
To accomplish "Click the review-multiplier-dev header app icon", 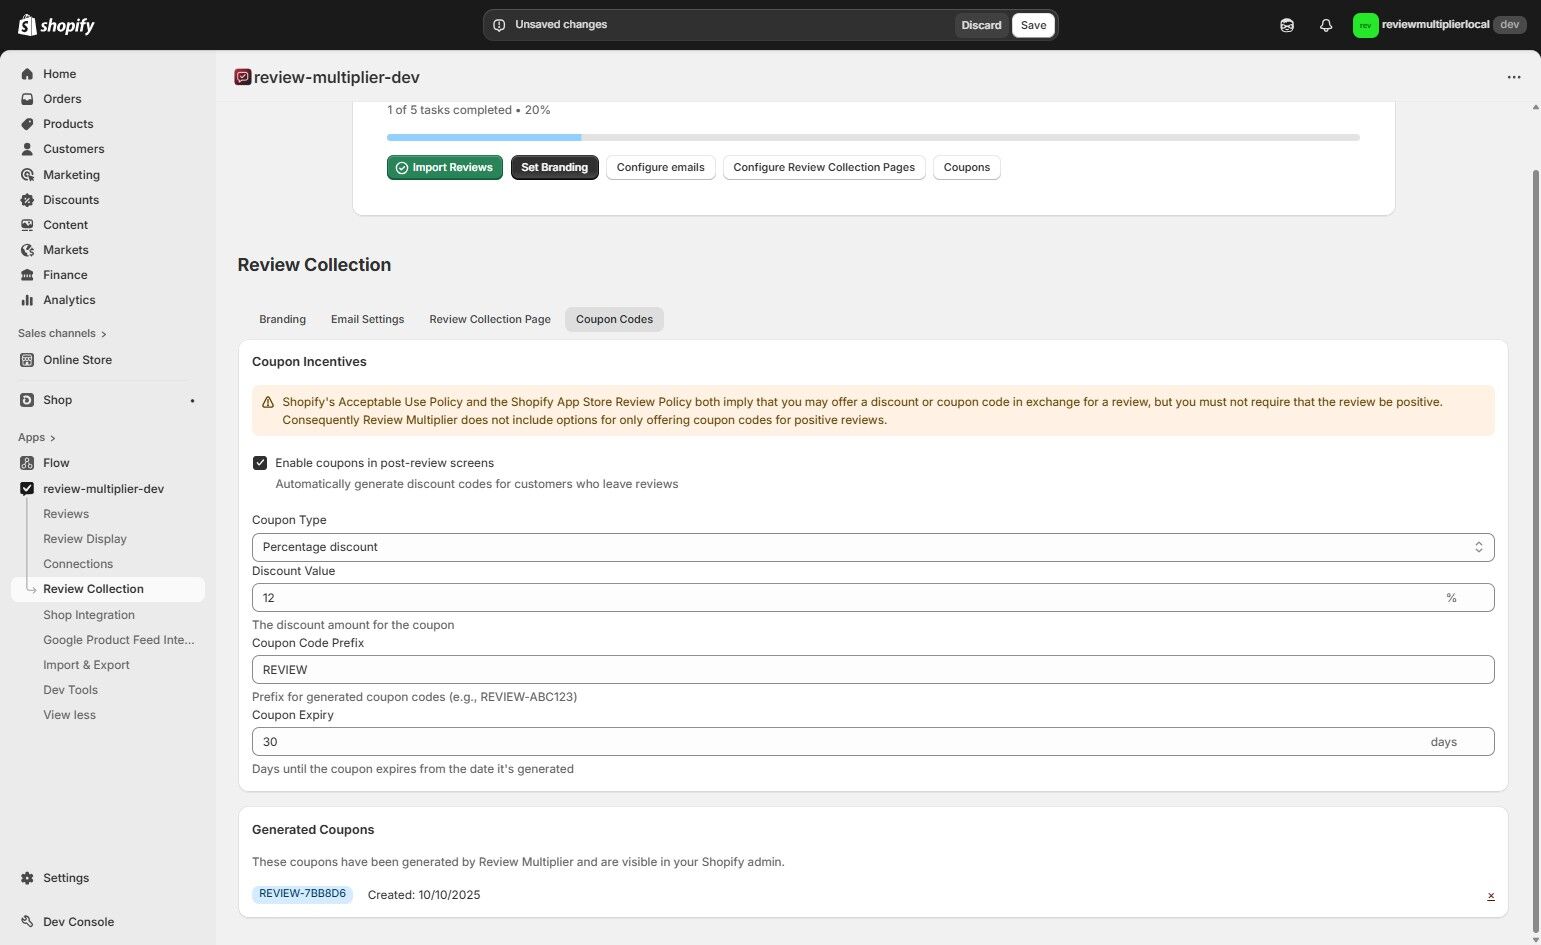I will point(242,77).
